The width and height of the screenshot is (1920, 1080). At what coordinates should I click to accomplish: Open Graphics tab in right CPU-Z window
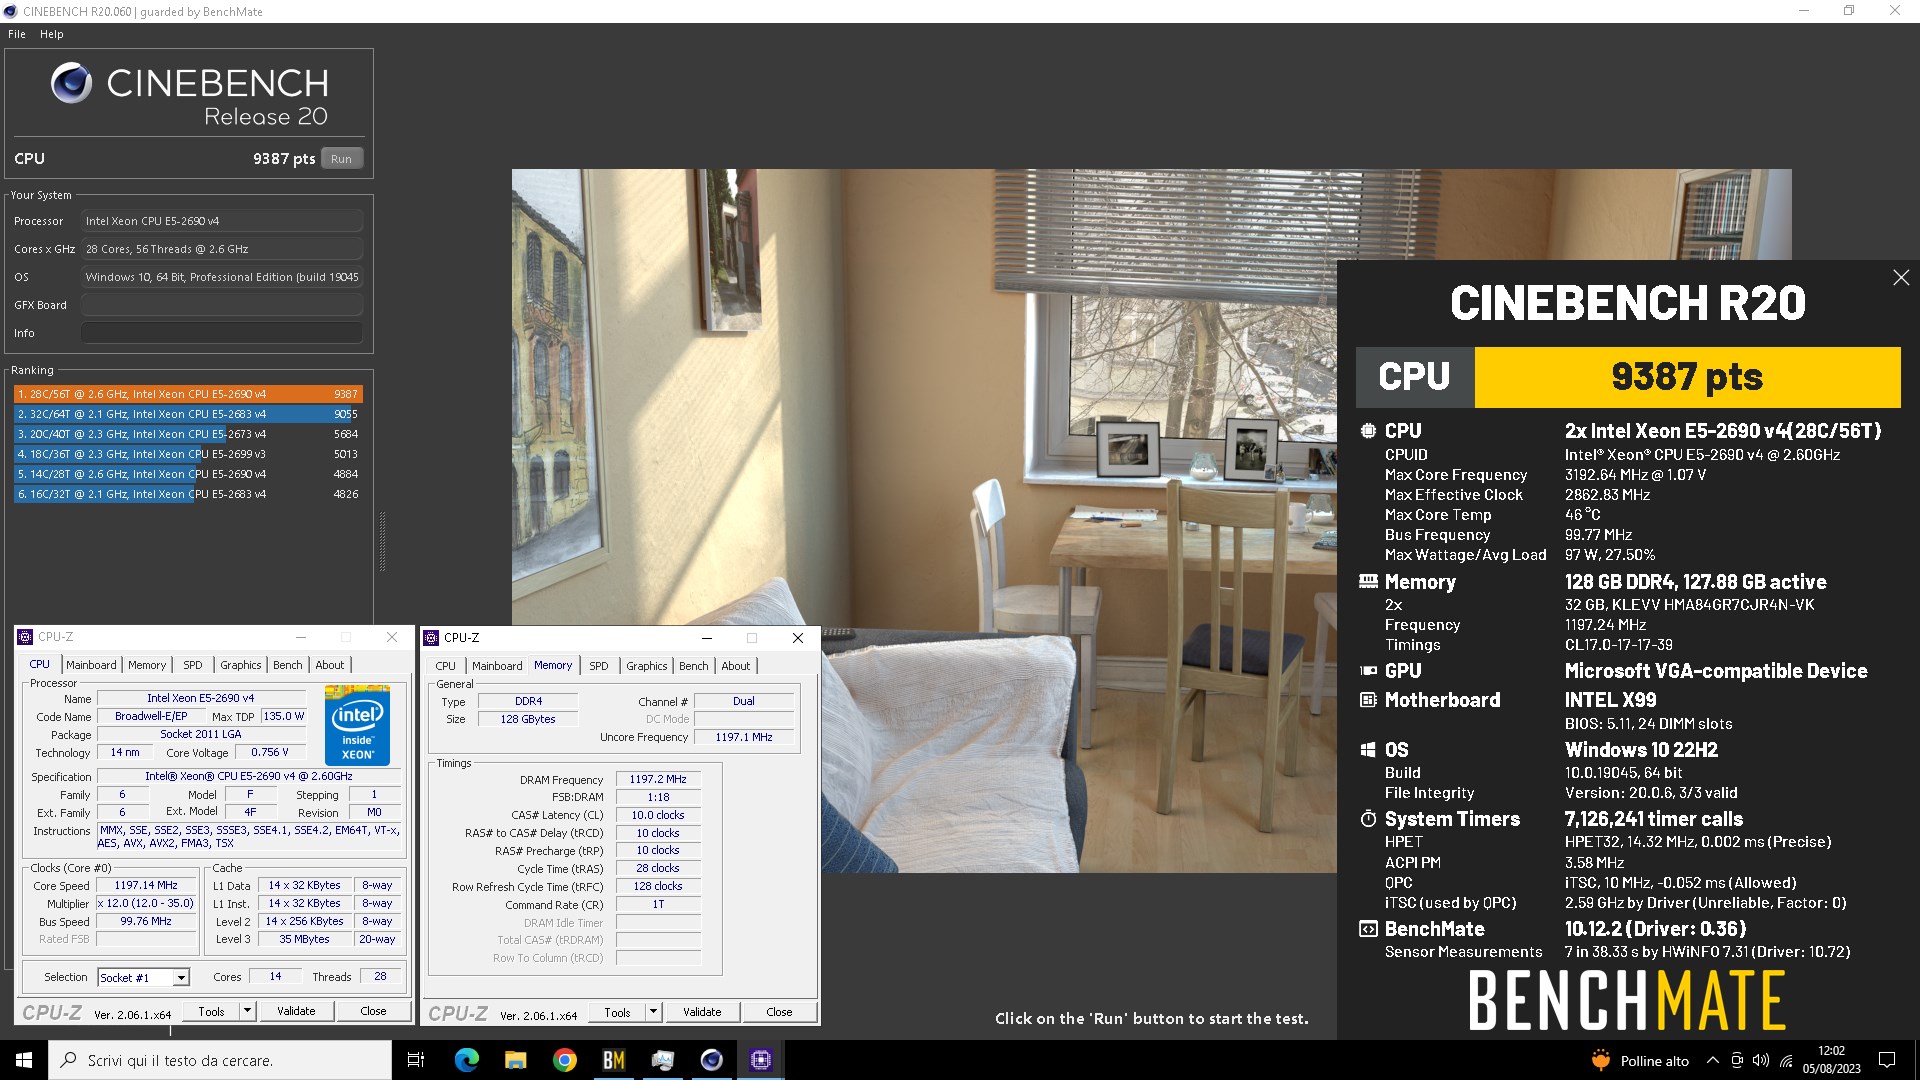pos(647,666)
